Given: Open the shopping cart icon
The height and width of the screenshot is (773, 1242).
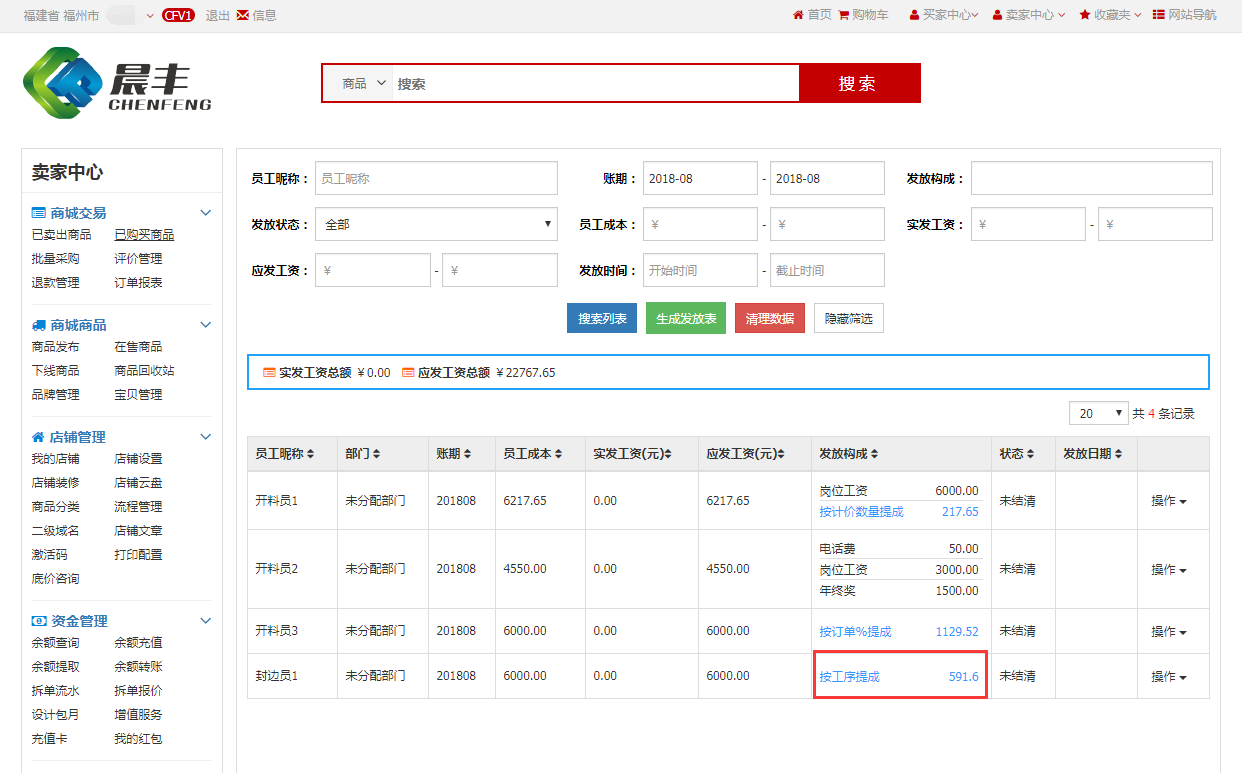Looking at the screenshot, I should [843, 15].
